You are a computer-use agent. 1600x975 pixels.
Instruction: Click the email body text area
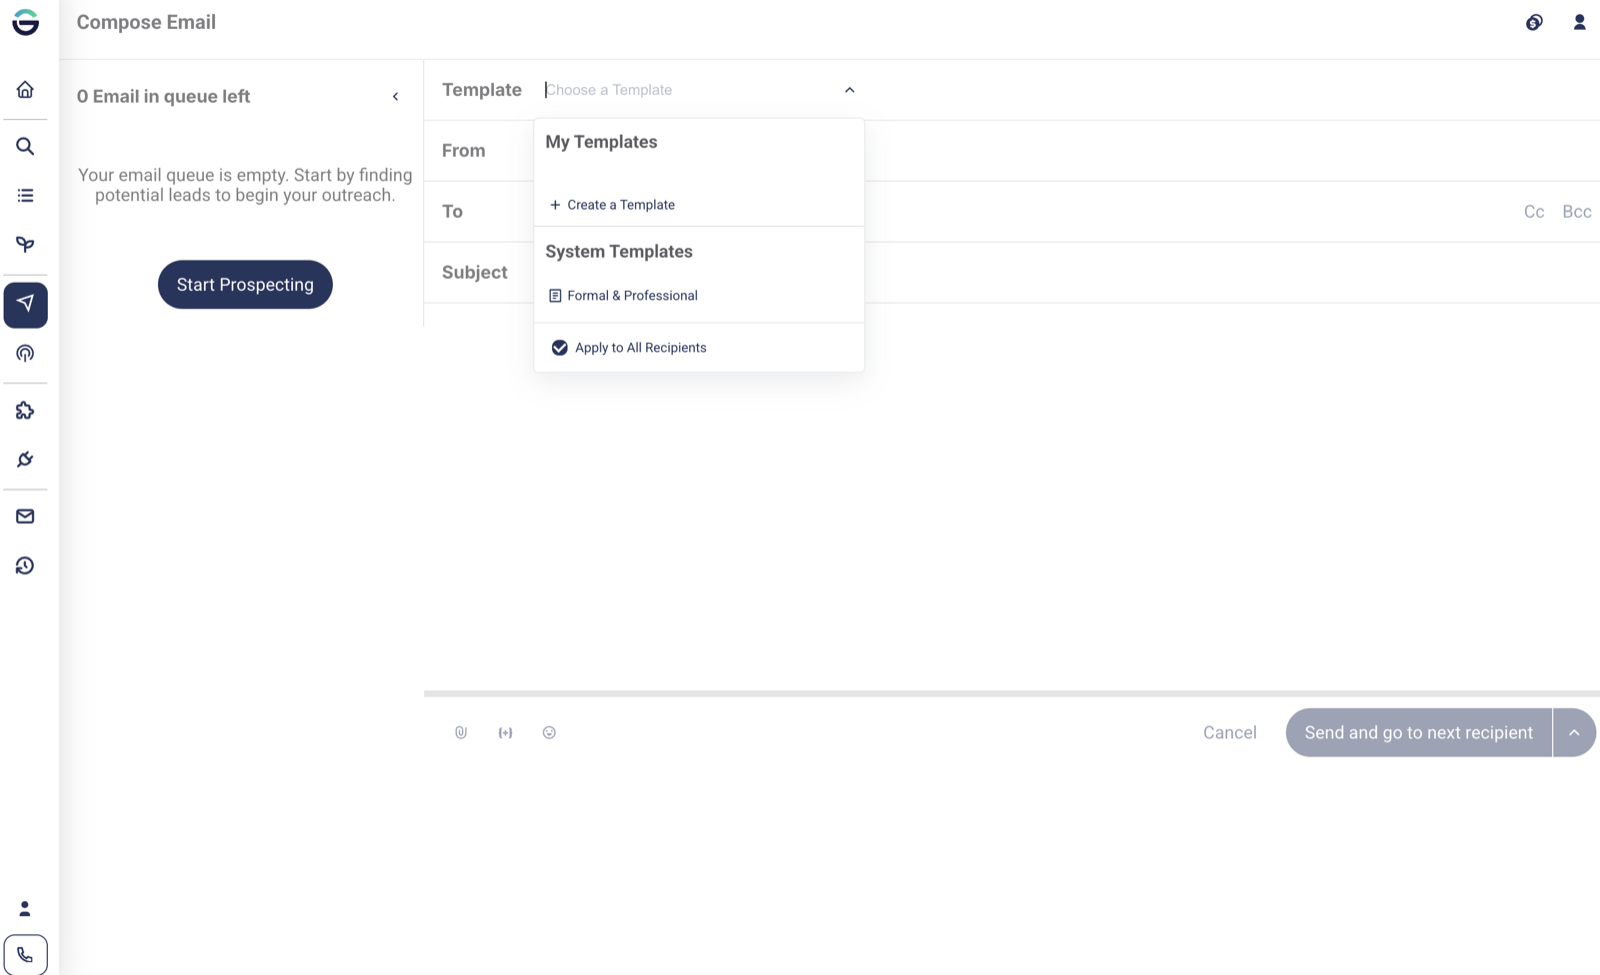pos(1012,497)
